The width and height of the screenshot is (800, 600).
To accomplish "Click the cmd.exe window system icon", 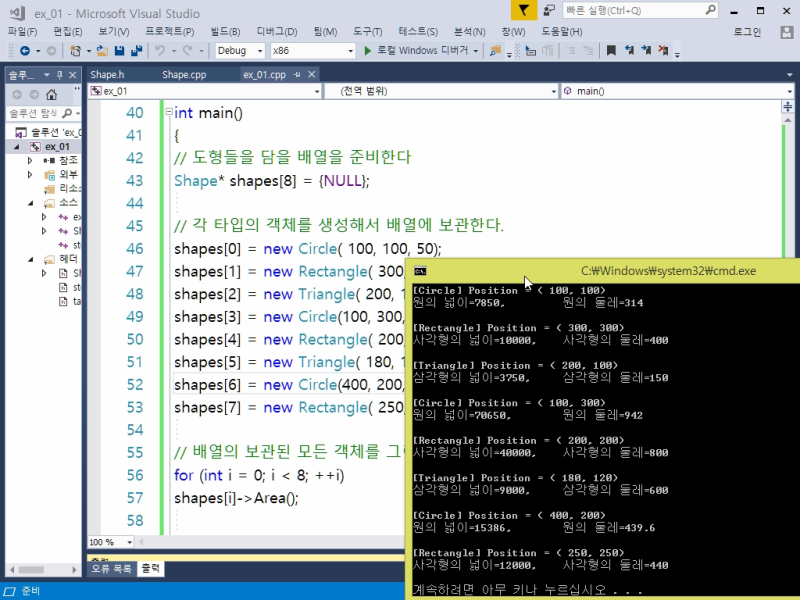I will [420, 271].
